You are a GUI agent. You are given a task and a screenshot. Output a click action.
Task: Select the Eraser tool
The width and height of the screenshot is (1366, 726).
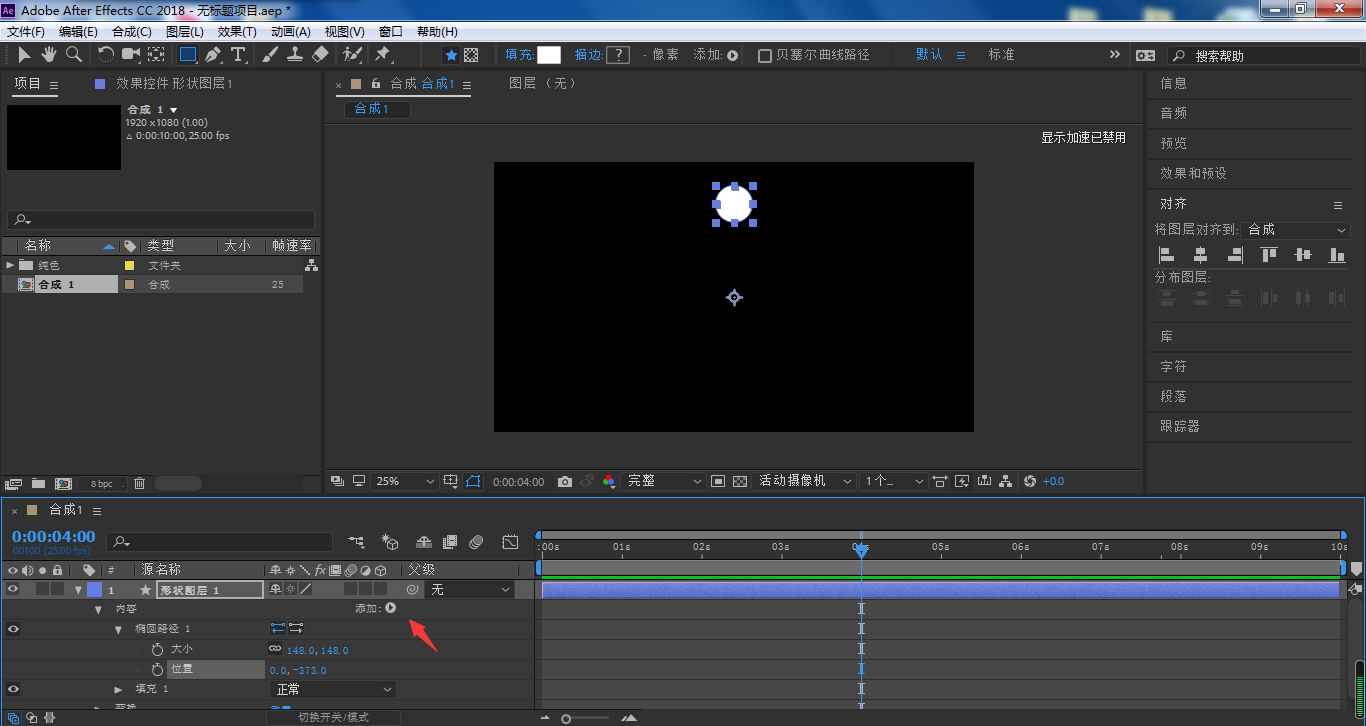[320, 55]
